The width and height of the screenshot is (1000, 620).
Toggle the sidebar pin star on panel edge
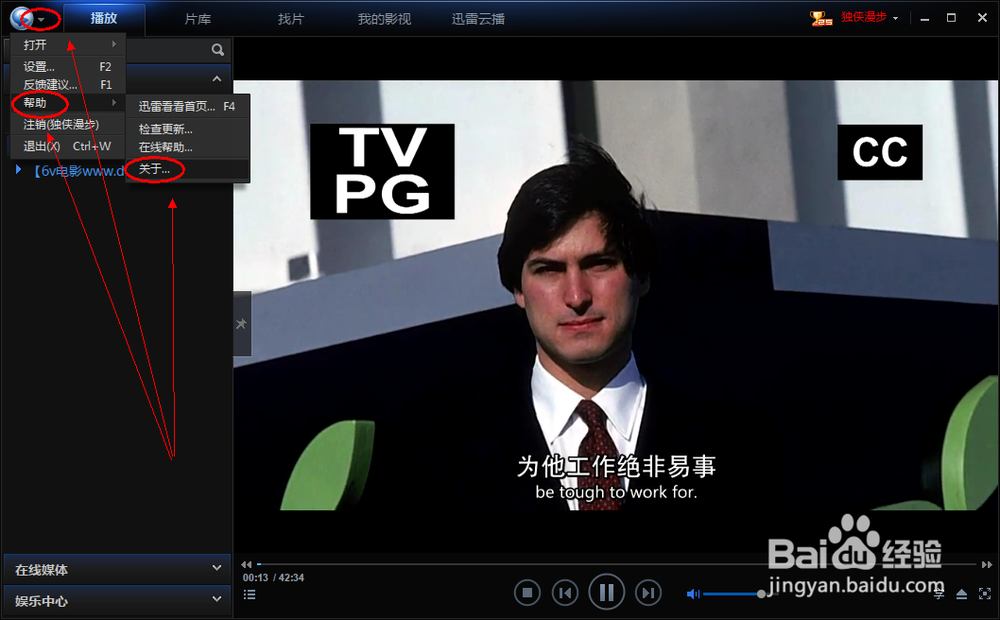[241, 324]
